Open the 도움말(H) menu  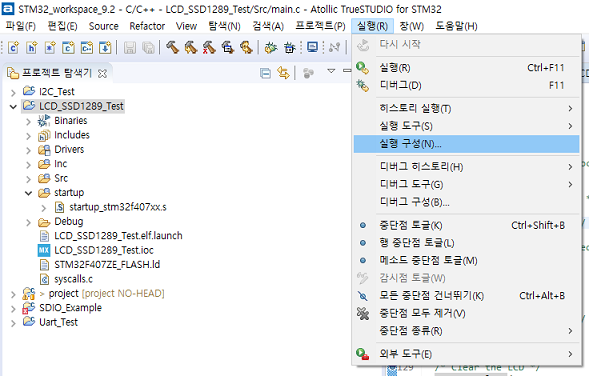tap(456, 26)
